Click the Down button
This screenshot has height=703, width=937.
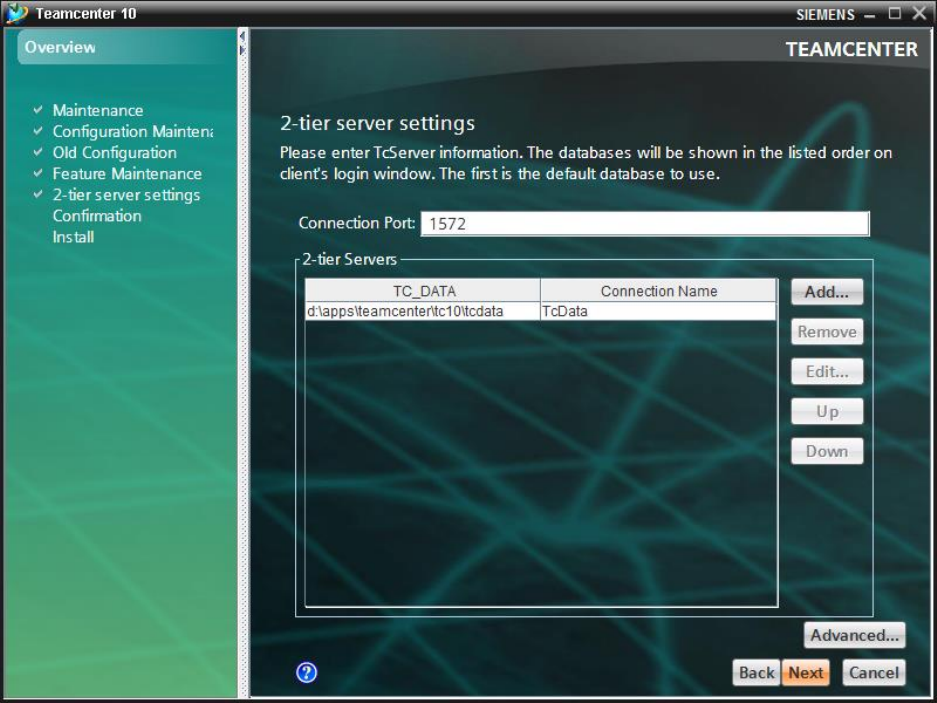827,451
